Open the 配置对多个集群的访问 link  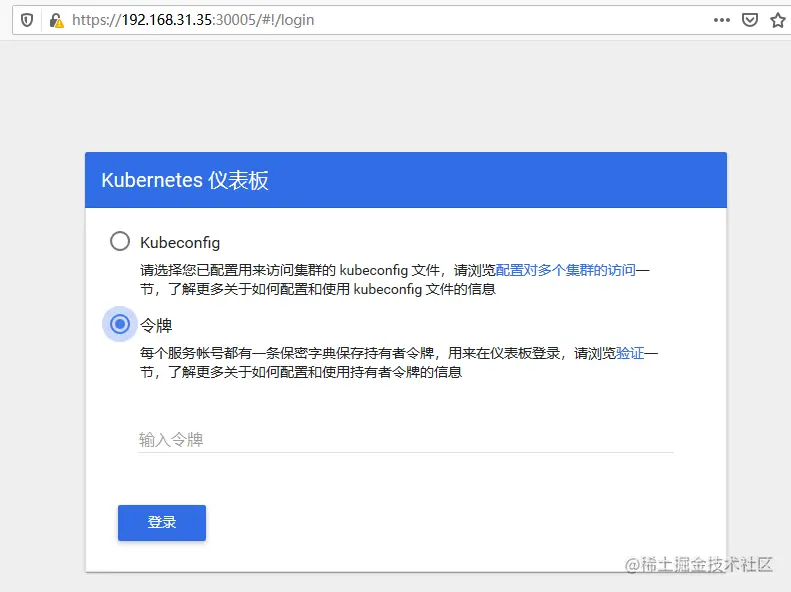(566, 270)
